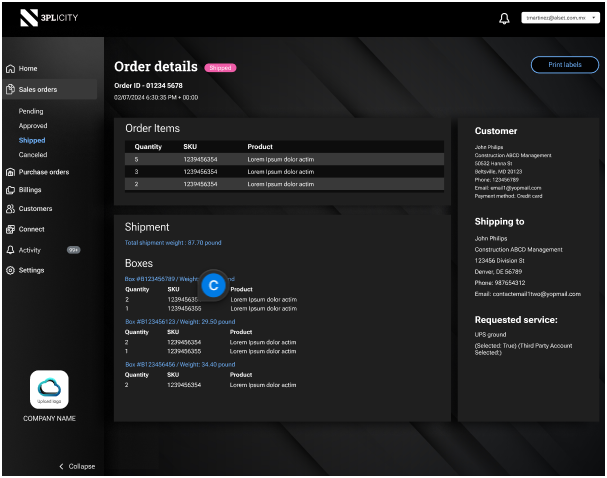607x478 pixels.
Task: Click the Quantity header in Order Items
Action: click(x=148, y=147)
